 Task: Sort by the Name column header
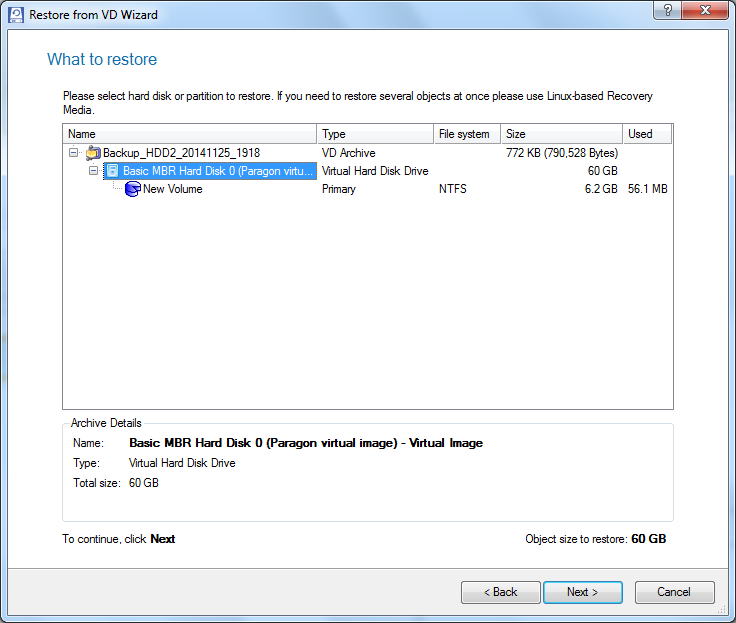(x=190, y=134)
